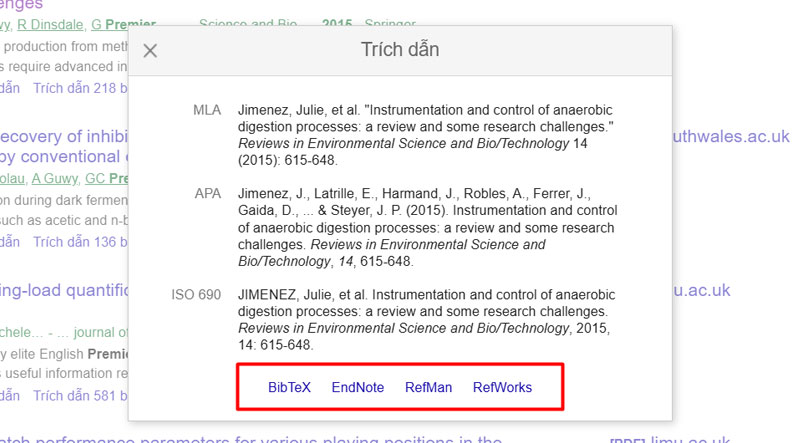
Task: Select the MLA formatted citation text
Action: tap(427, 134)
